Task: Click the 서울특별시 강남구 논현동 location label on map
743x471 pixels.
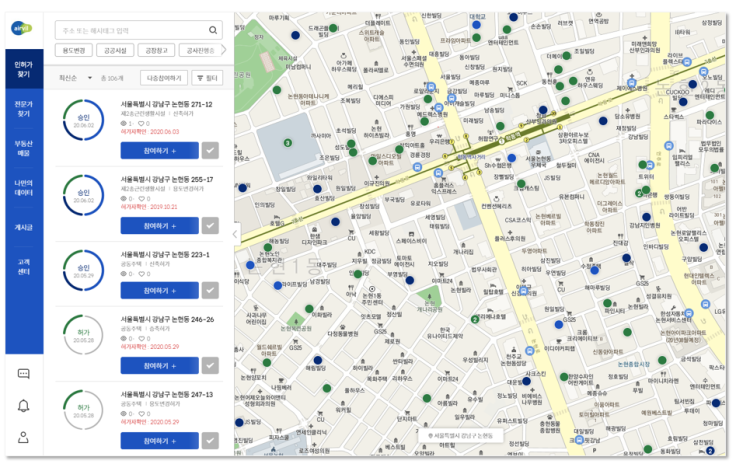Action: [x=461, y=435]
